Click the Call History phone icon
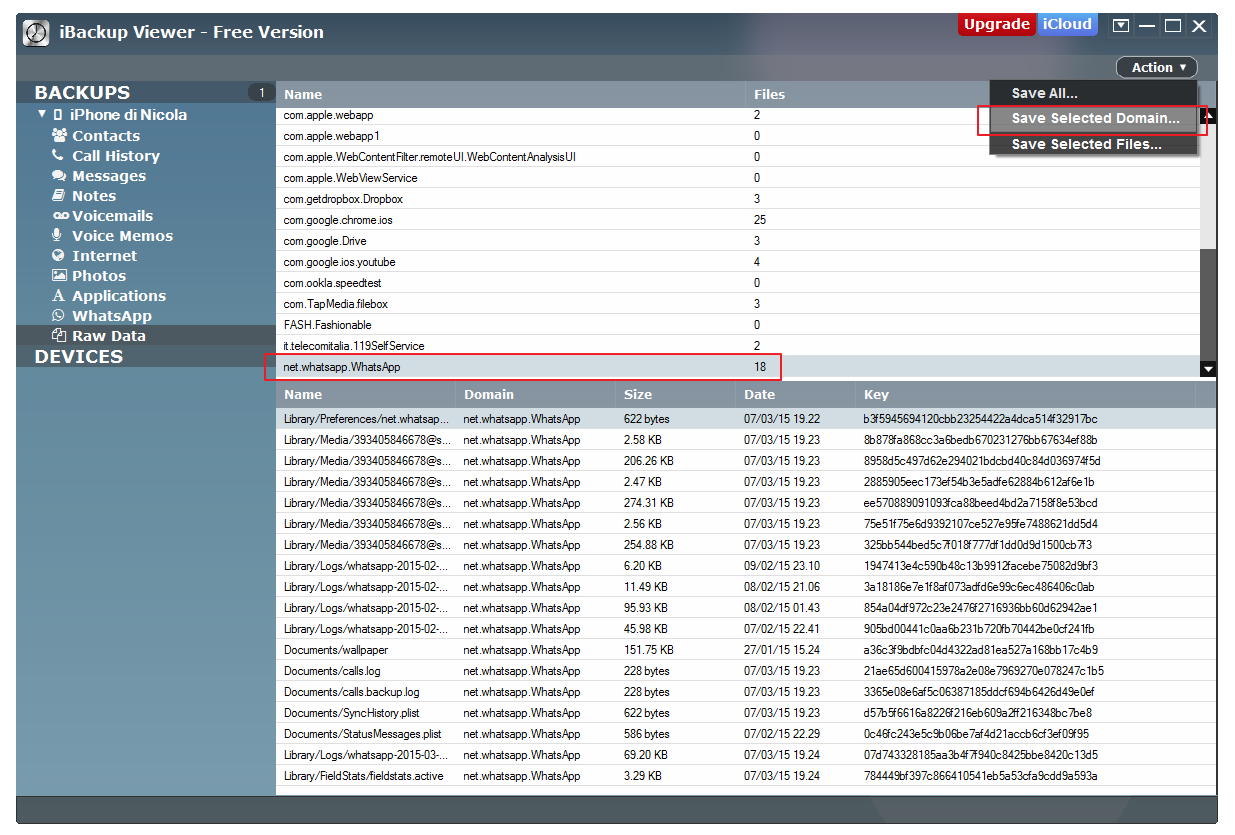1235x835 pixels. 58,155
